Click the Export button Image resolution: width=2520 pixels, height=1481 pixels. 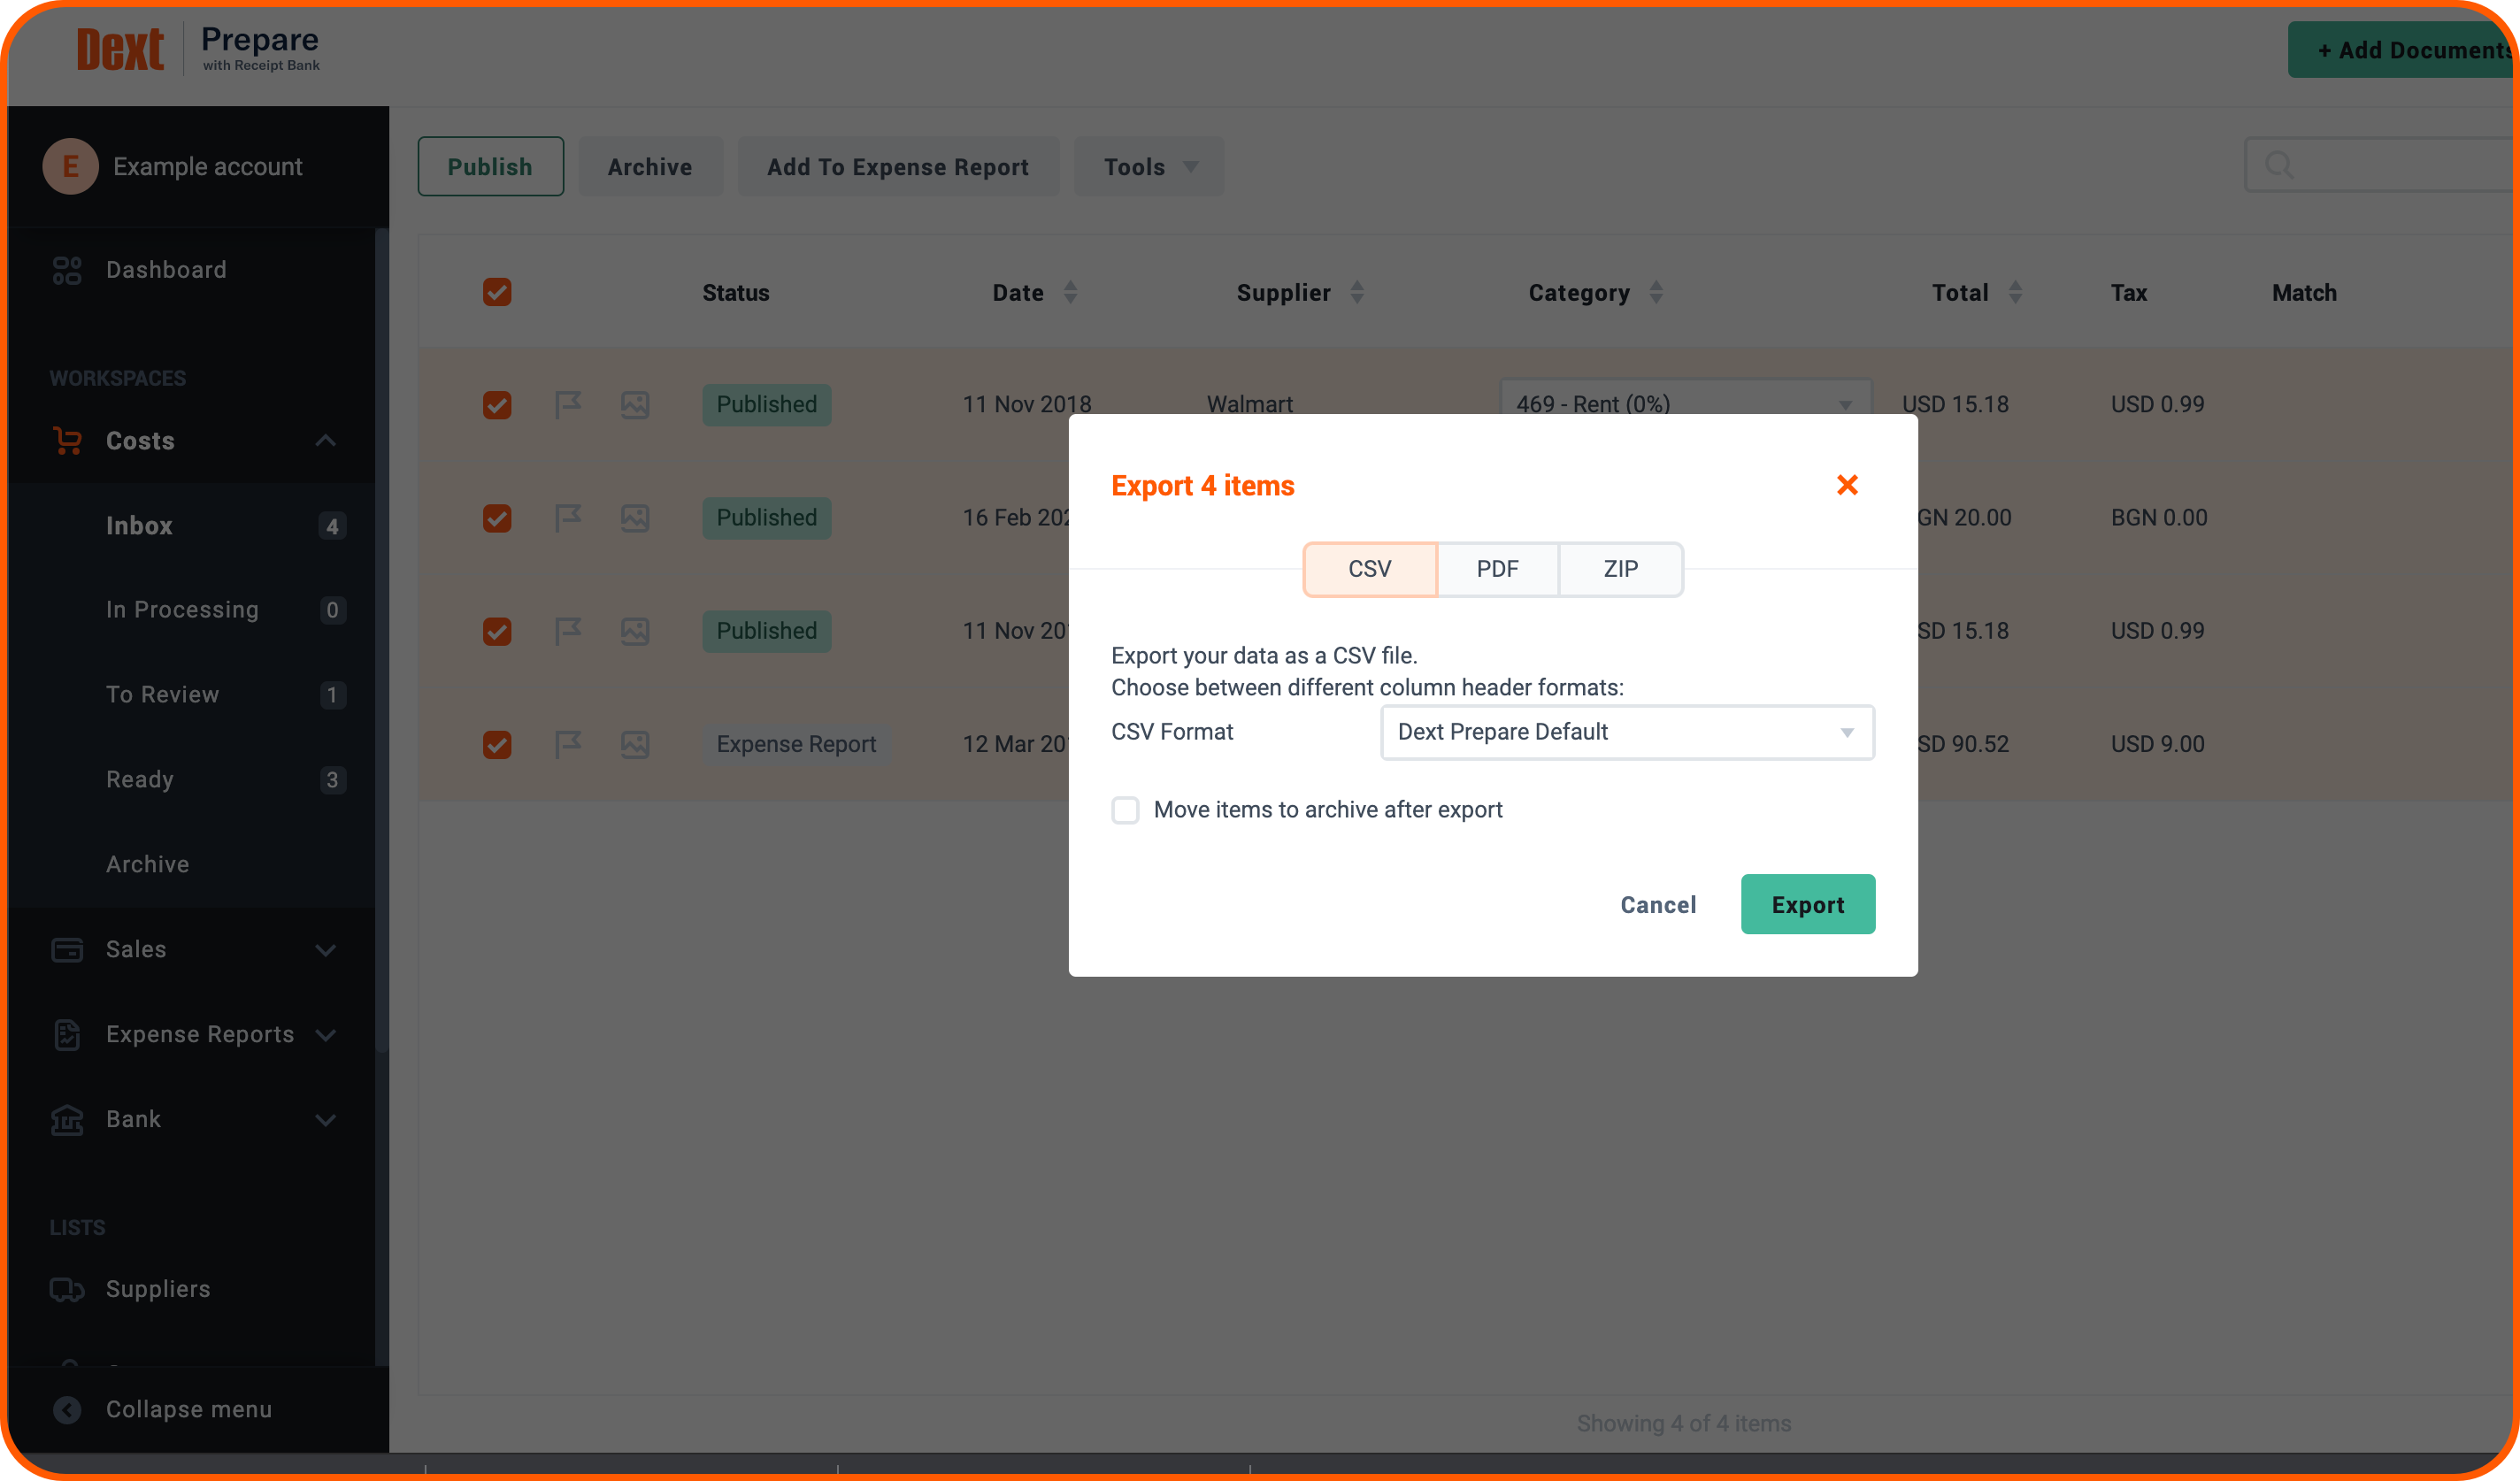tap(1808, 902)
